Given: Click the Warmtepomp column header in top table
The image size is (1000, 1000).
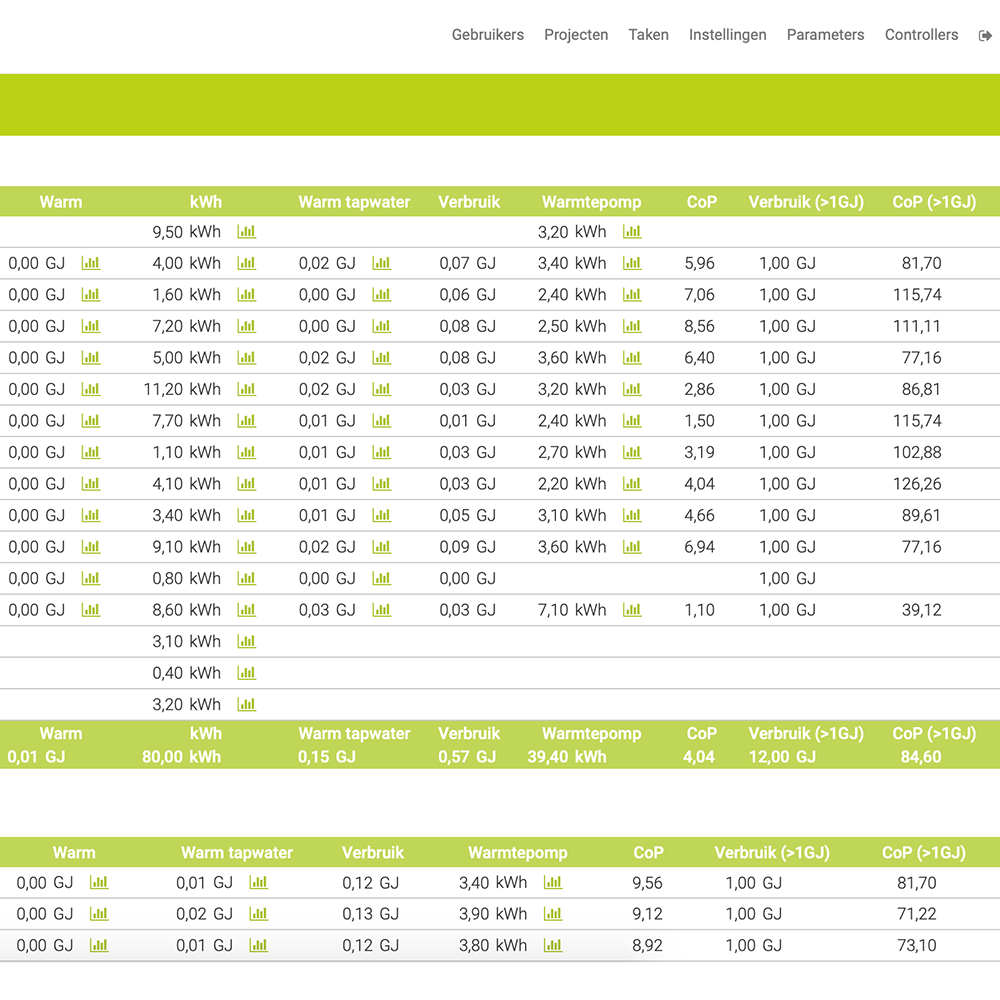Looking at the screenshot, I should pos(591,202).
